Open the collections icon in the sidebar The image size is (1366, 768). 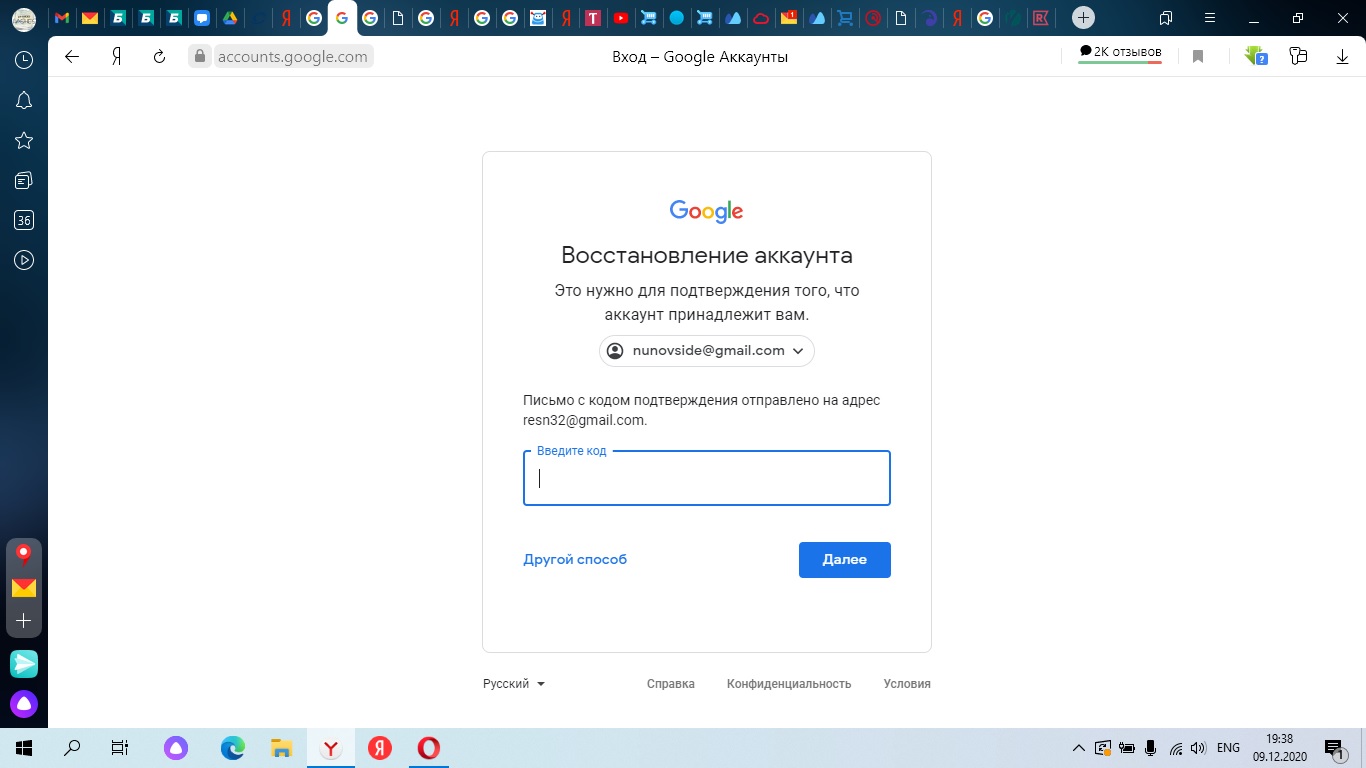(24, 180)
